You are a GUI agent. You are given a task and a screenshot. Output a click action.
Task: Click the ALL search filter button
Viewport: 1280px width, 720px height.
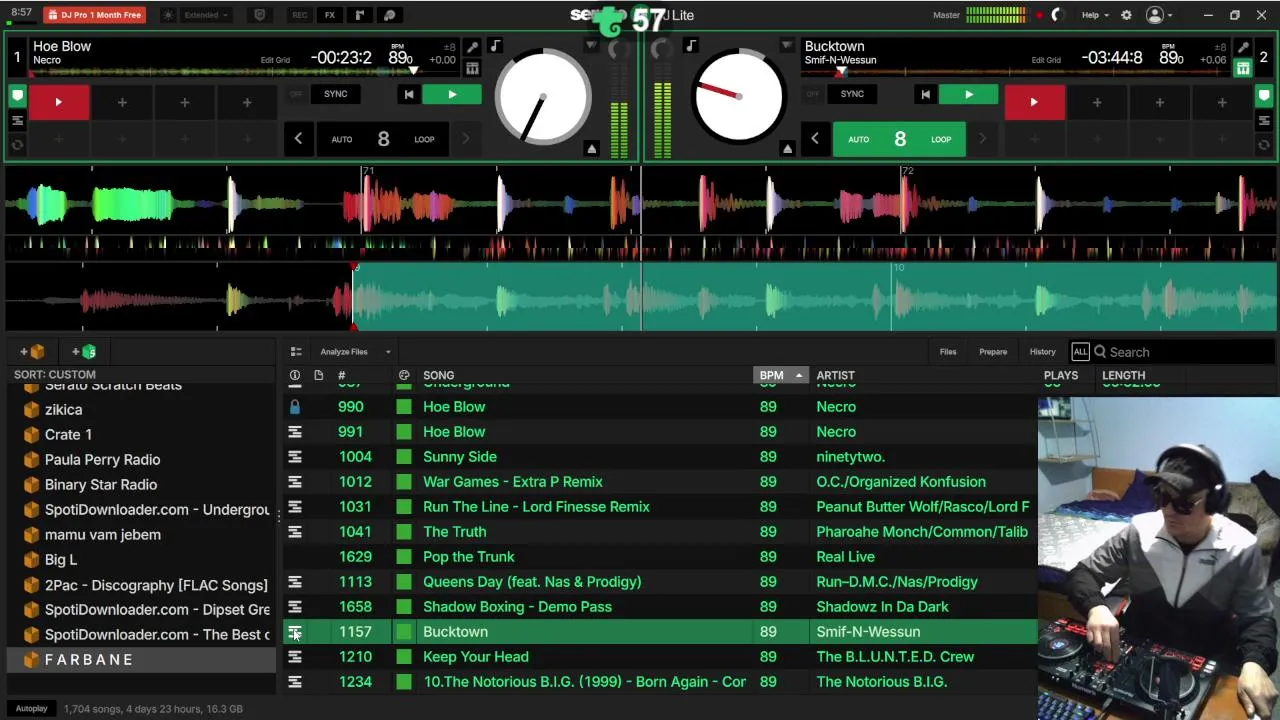[1080, 352]
